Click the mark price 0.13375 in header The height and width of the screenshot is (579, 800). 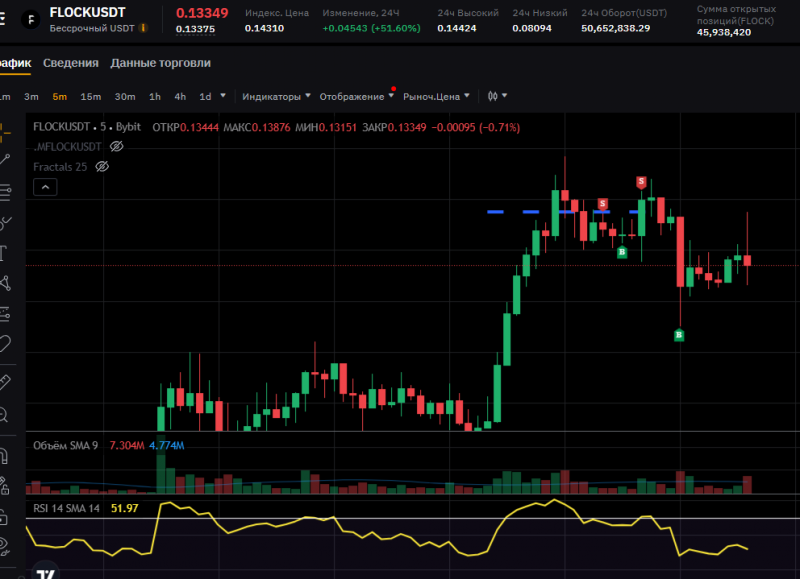[x=195, y=29]
